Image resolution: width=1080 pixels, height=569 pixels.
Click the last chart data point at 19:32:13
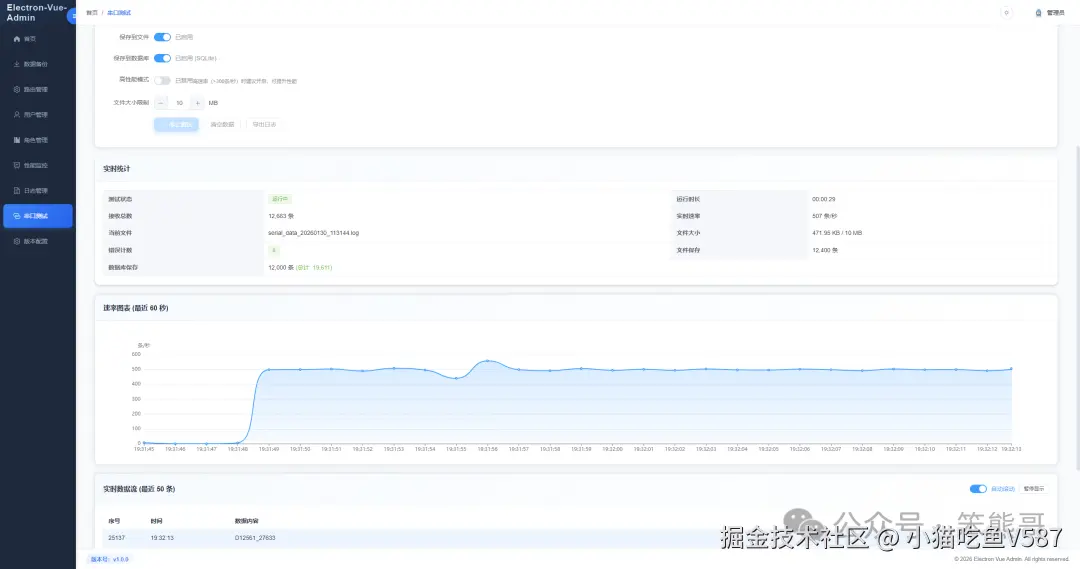pos(1011,369)
